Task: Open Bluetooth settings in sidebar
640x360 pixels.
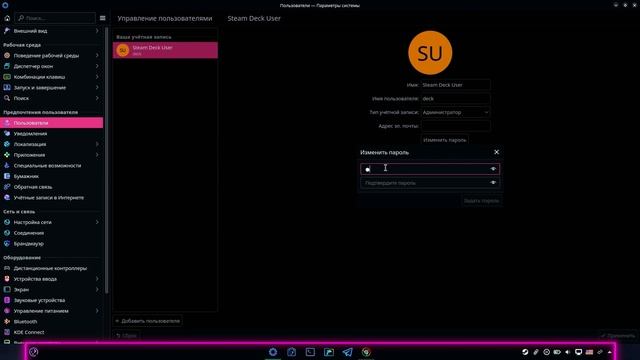Action: click(x=25, y=322)
